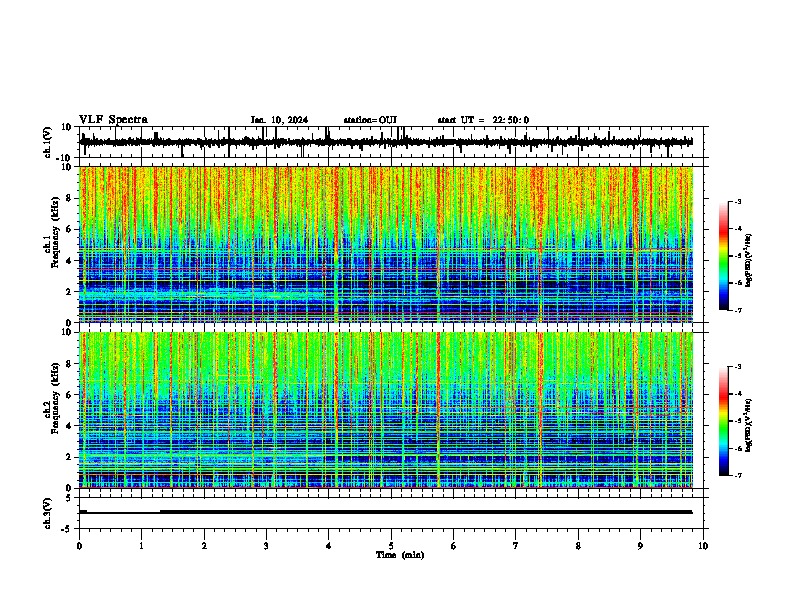Click the "start UT = 22:50:0" text
Screen dimensions: 792x612
pos(483,120)
